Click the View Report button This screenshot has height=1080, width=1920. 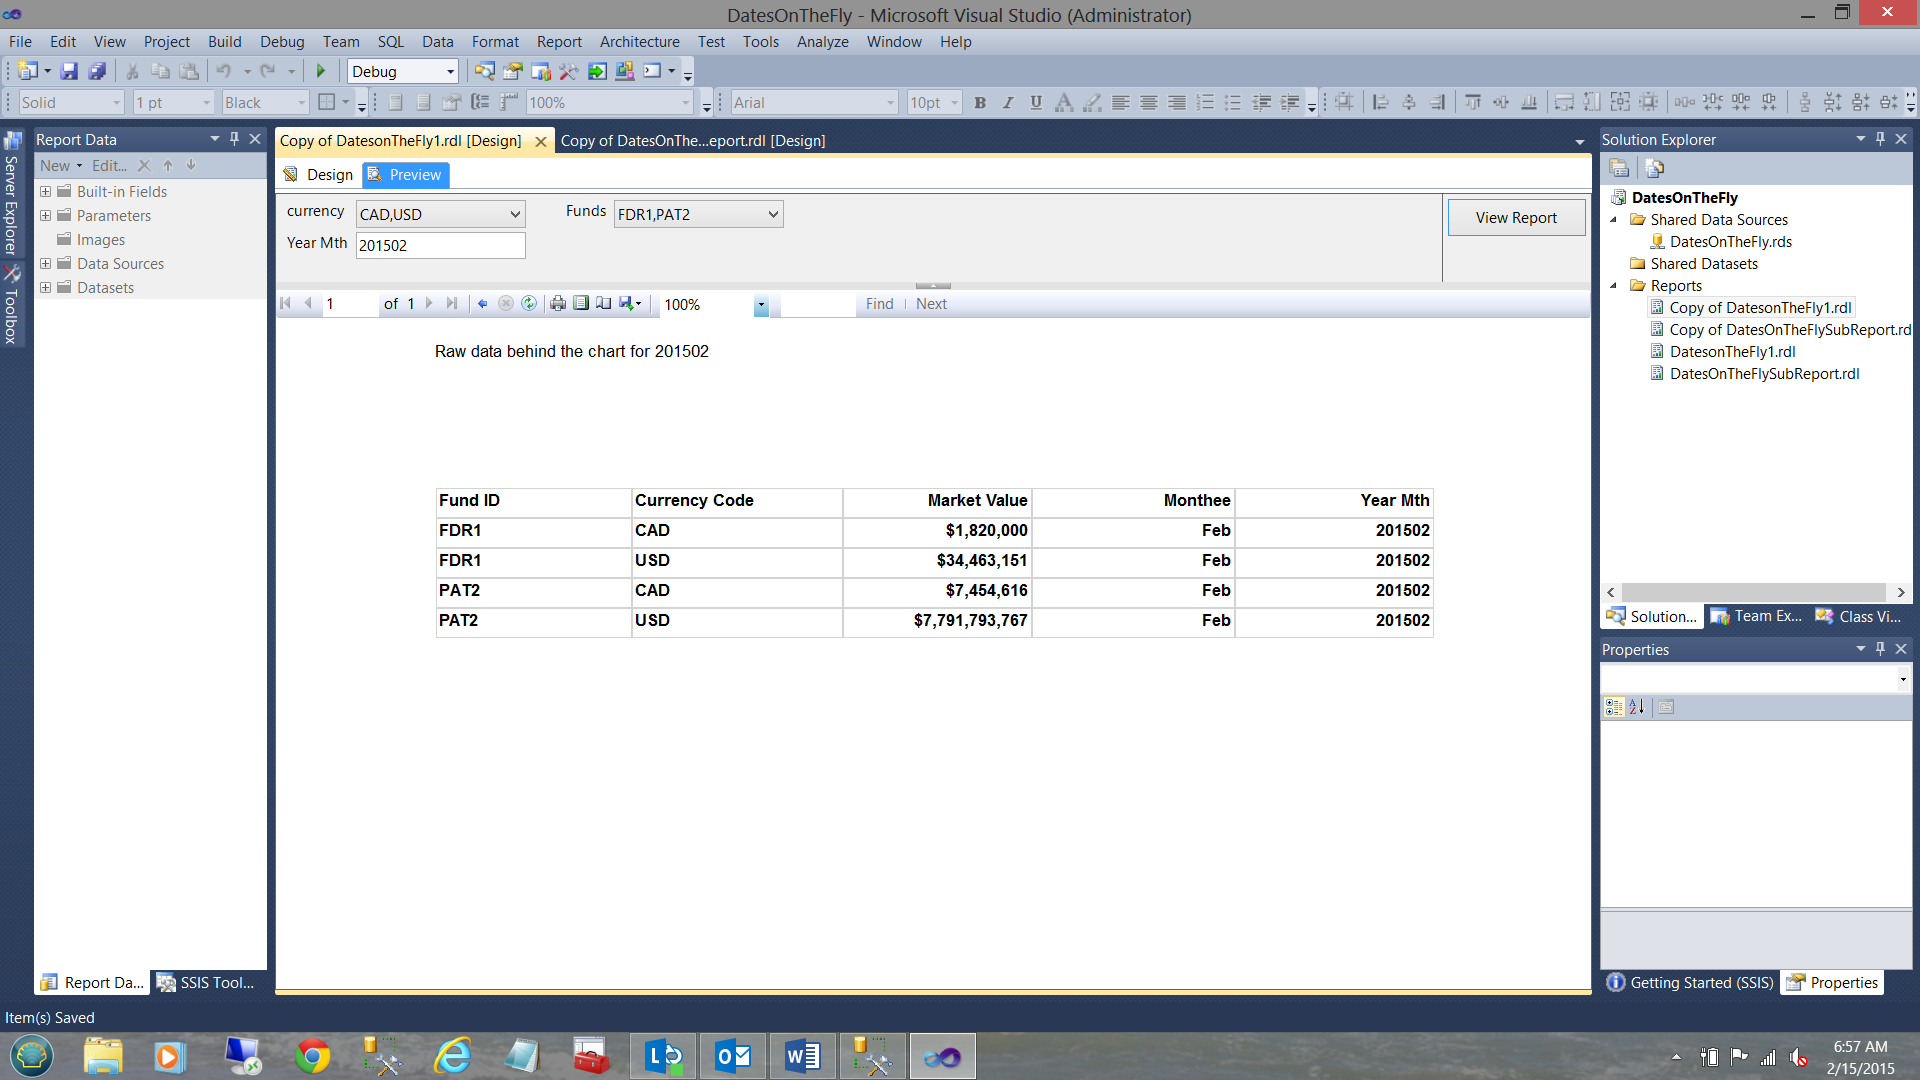[1516, 218]
